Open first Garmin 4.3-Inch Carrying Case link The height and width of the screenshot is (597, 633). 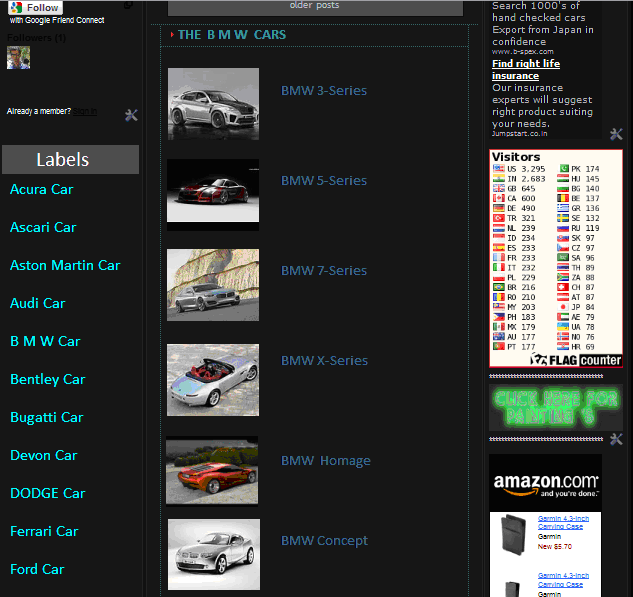(563, 522)
